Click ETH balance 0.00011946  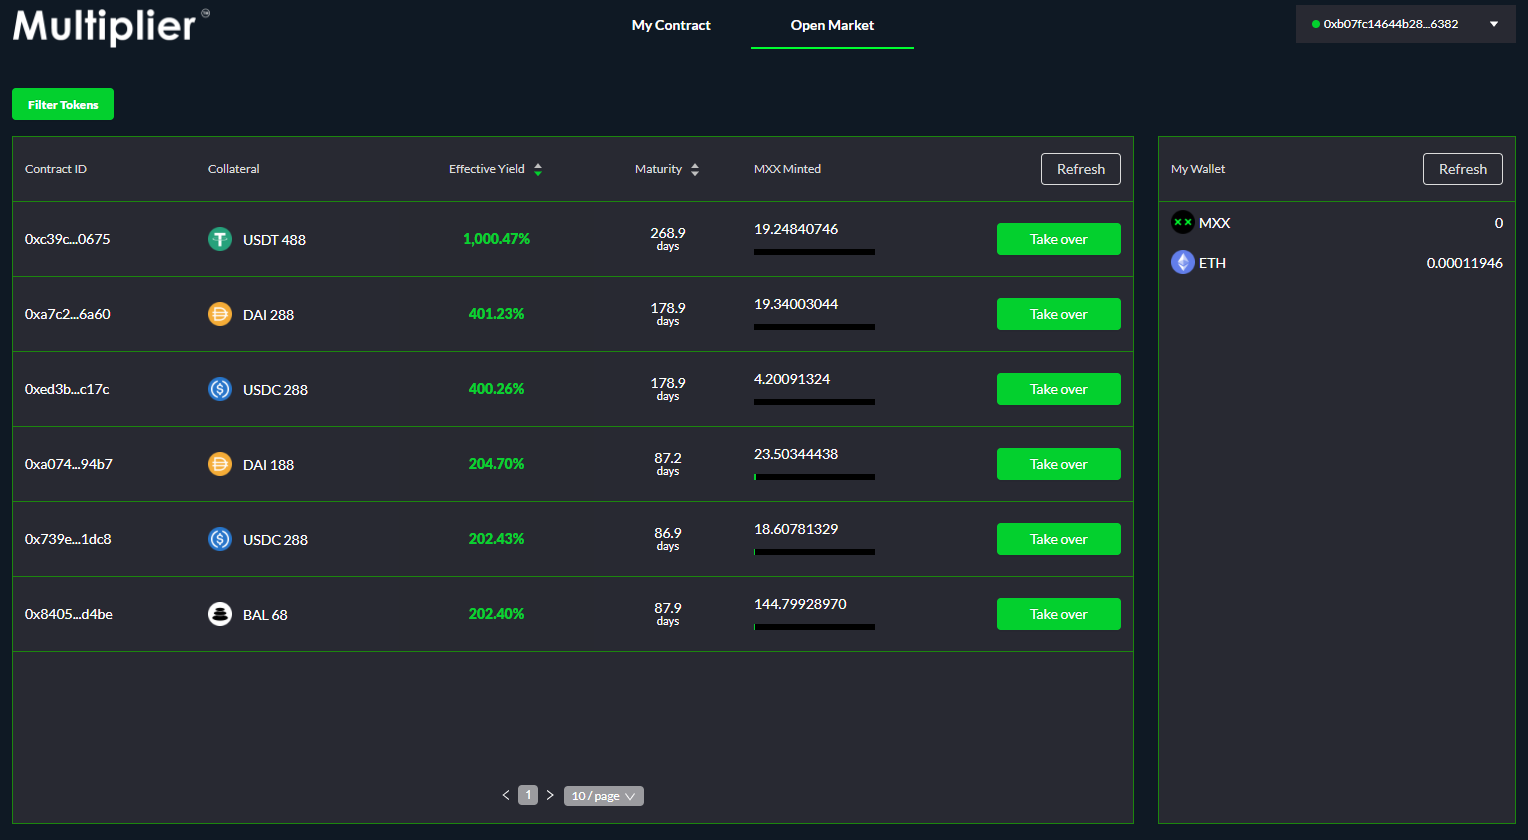pyautogui.click(x=1465, y=263)
